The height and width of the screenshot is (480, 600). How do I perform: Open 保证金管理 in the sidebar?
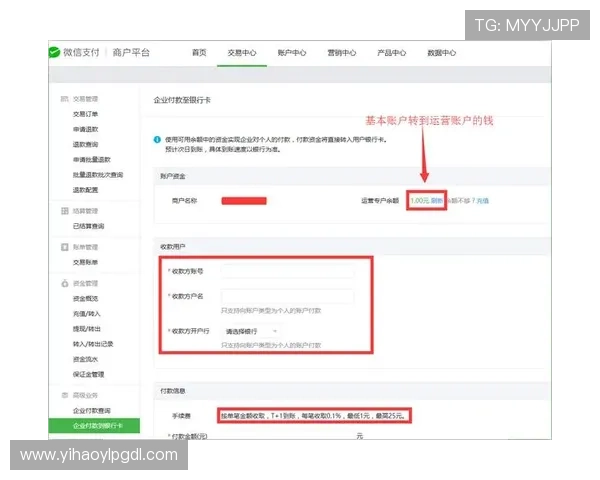click(88, 374)
